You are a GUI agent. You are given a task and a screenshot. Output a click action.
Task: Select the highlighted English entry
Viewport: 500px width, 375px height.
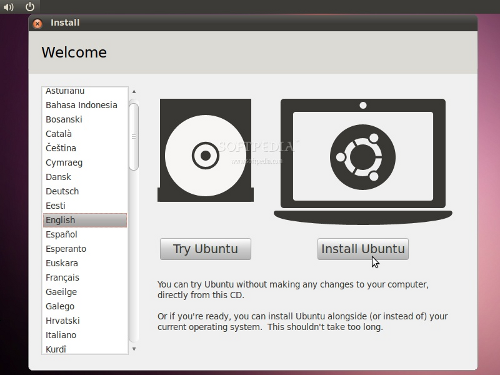point(85,220)
